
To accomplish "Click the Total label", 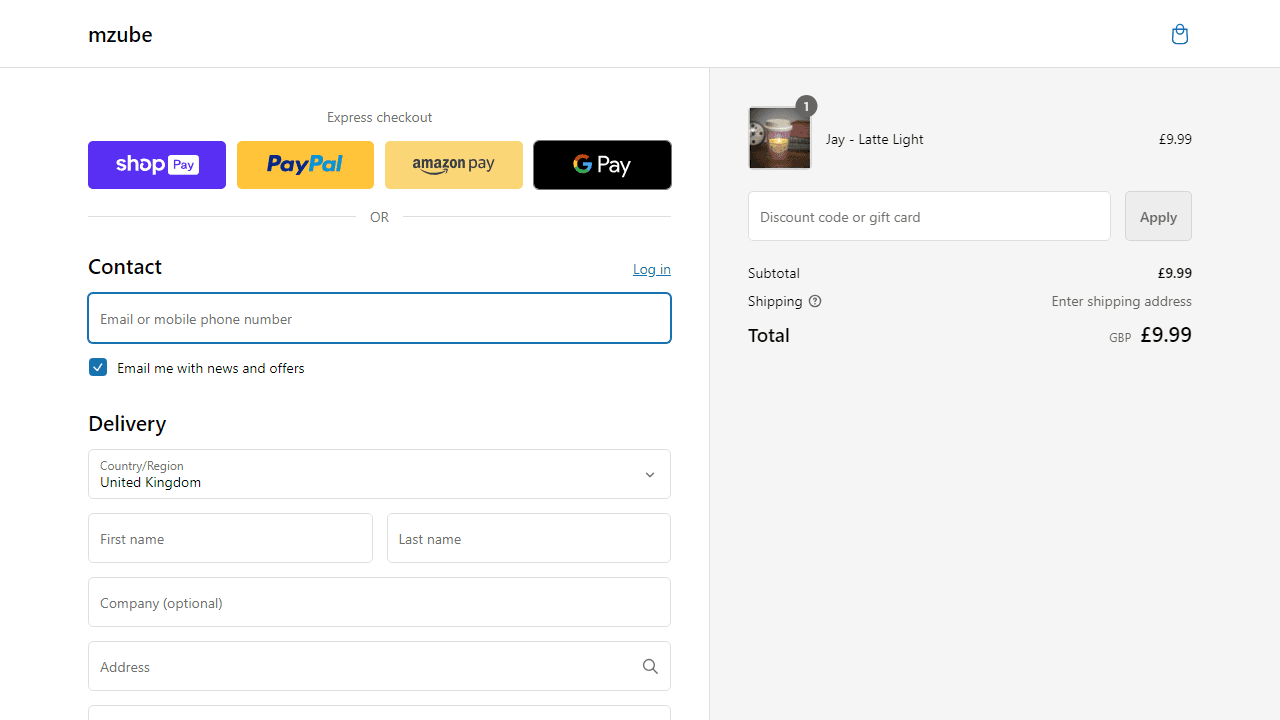I will [x=769, y=335].
